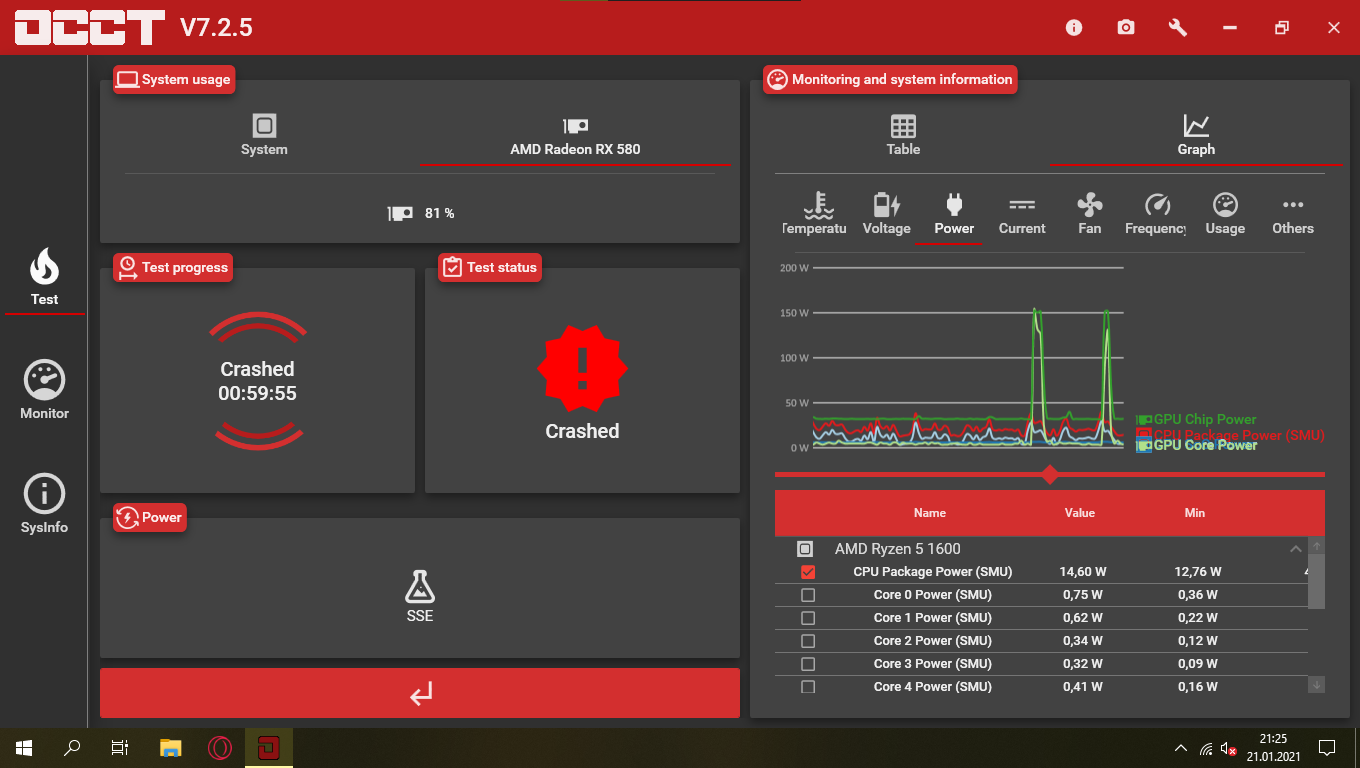Viewport: 1360px width, 768px height.
Task: Click the OCCT taskbar icon
Action: coord(269,748)
